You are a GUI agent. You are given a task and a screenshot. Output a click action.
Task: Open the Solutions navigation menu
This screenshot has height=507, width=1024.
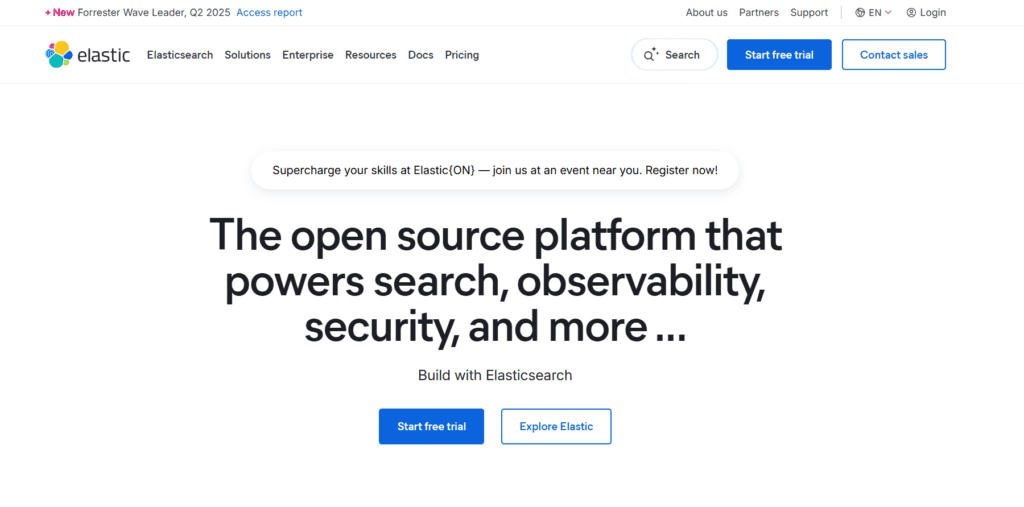pyautogui.click(x=247, y=55)
